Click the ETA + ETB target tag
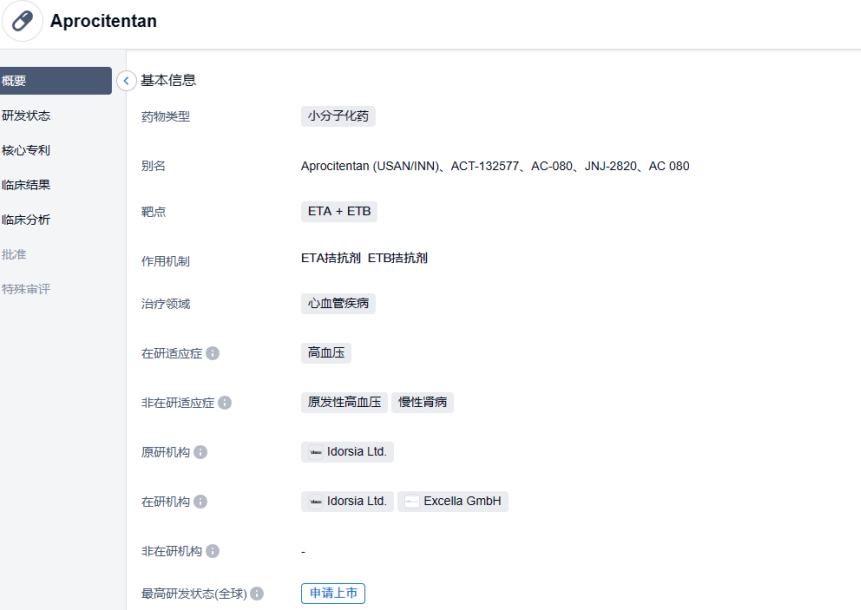Viewport: 861px width, 610px height. click(339, 212)
